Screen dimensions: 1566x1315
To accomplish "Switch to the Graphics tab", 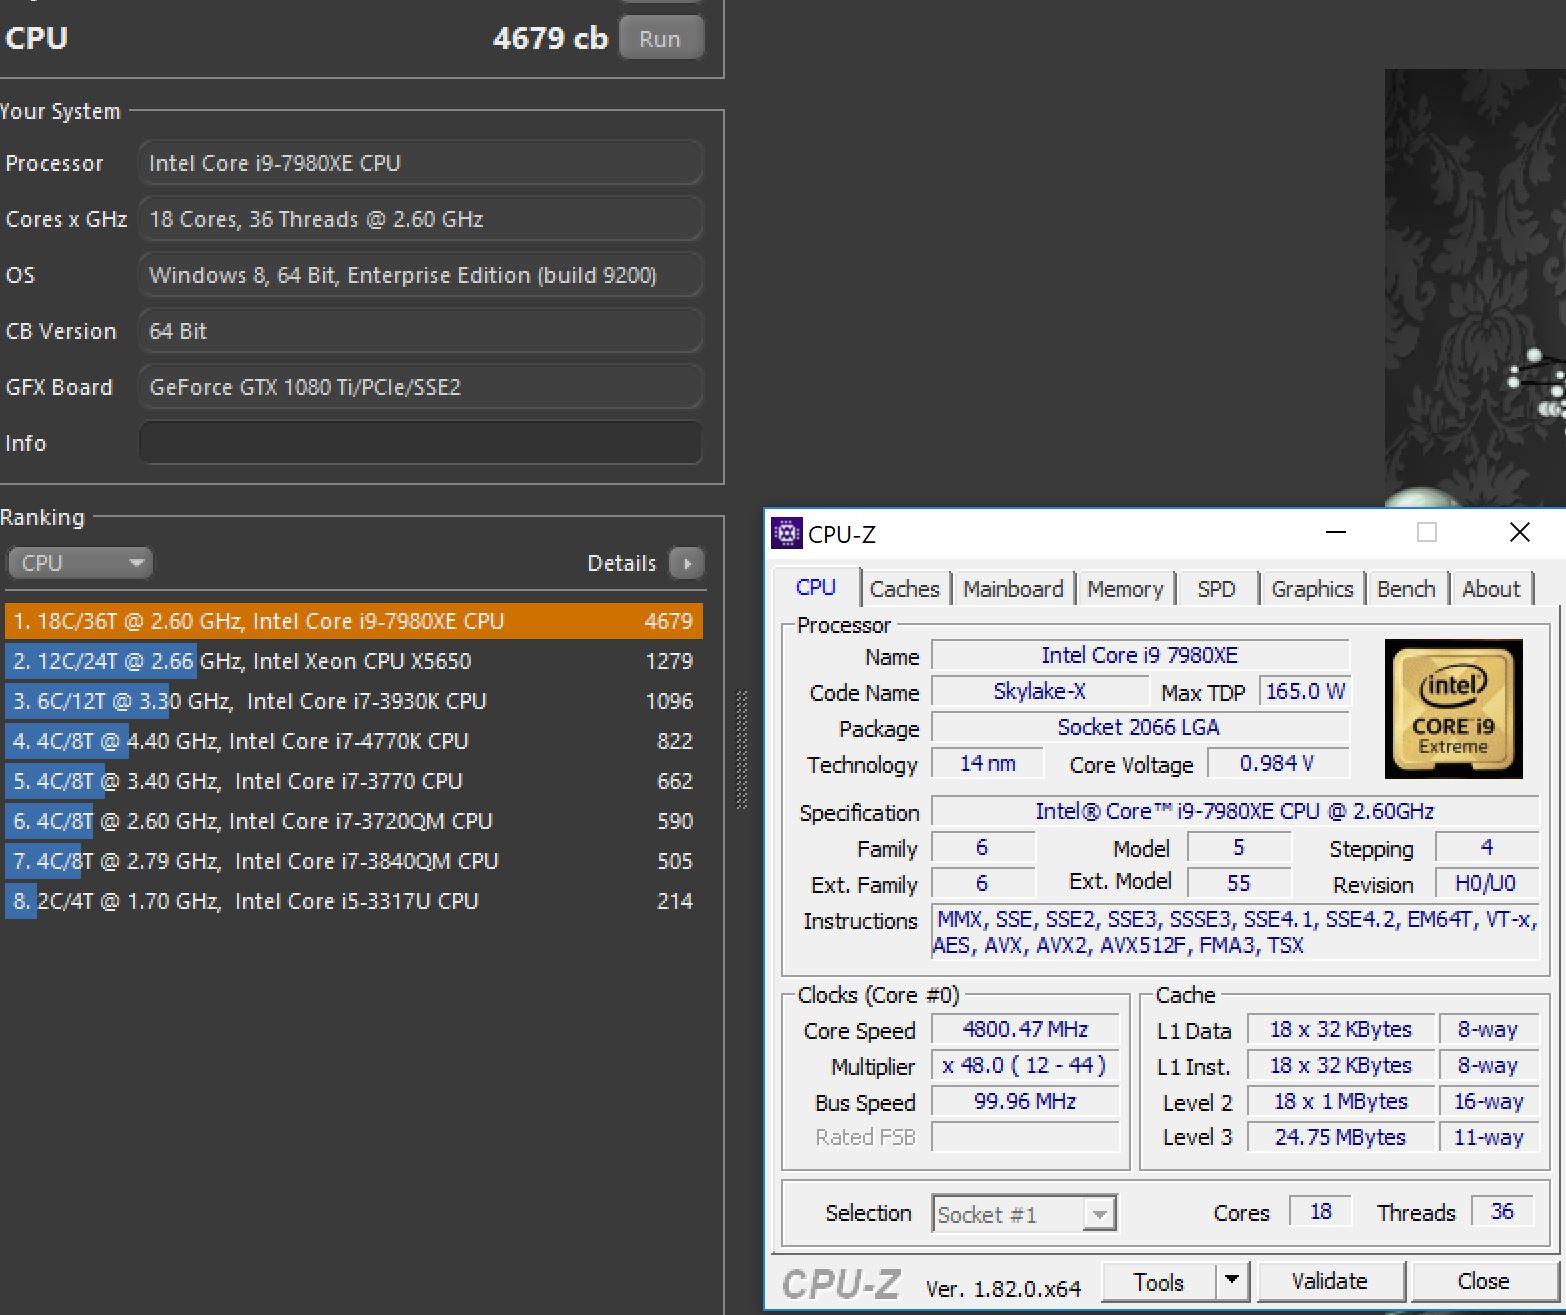I will [1312, 589].
